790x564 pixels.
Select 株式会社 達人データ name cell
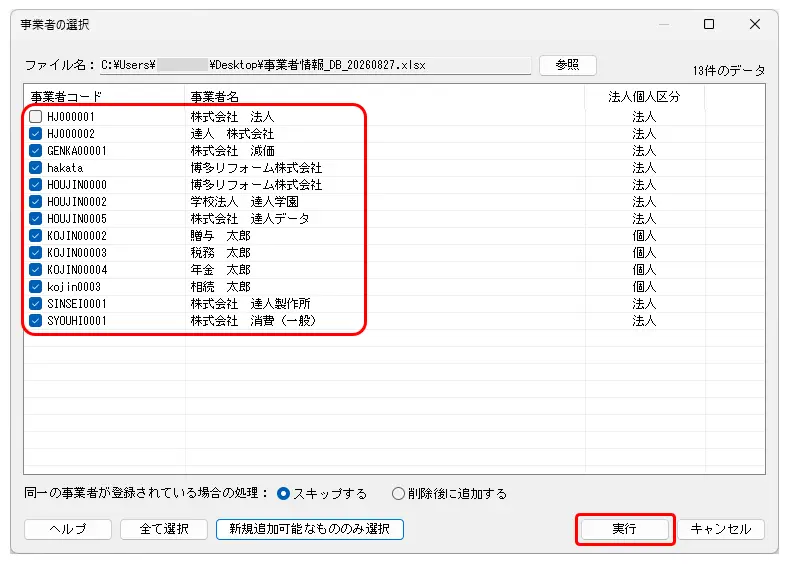point(250,219)
